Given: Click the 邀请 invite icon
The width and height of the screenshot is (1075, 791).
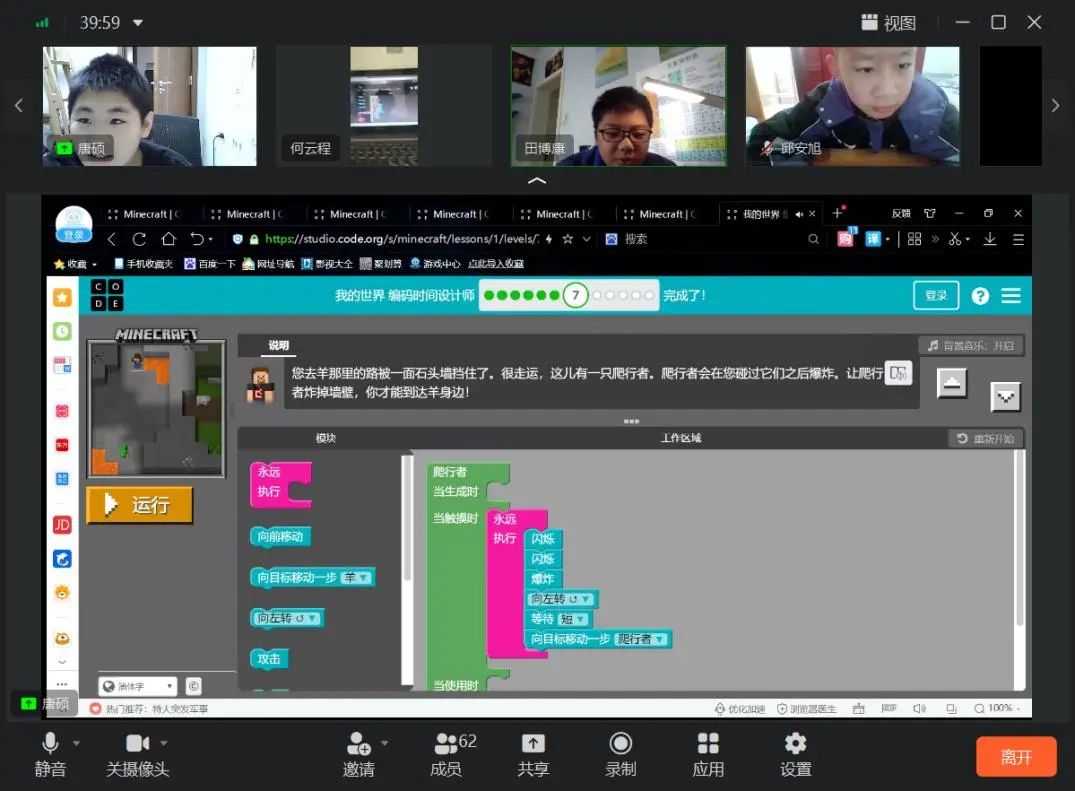Looking at the screenshot, I should pyautogui.click(x=358, y=744).
